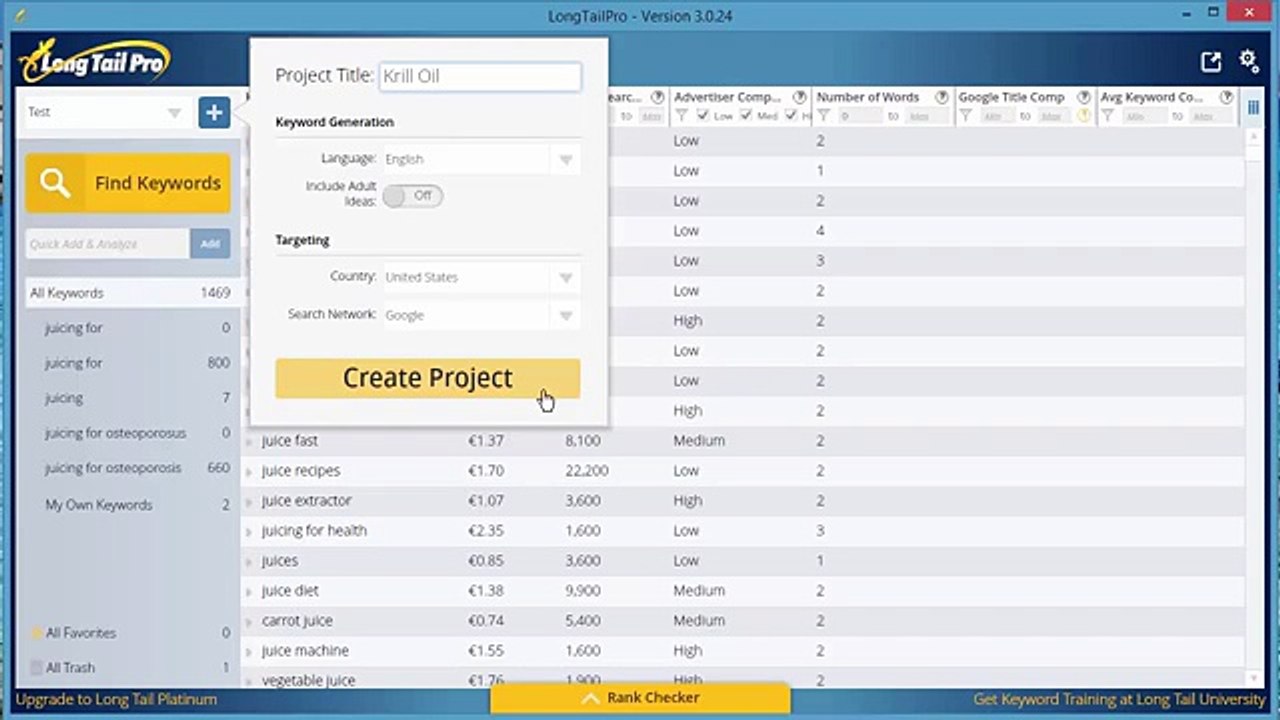Image resolution: width=1280 pixels, height=720 pixels.
Task: Click the app icon in the title bar
Action: (22, 15)
